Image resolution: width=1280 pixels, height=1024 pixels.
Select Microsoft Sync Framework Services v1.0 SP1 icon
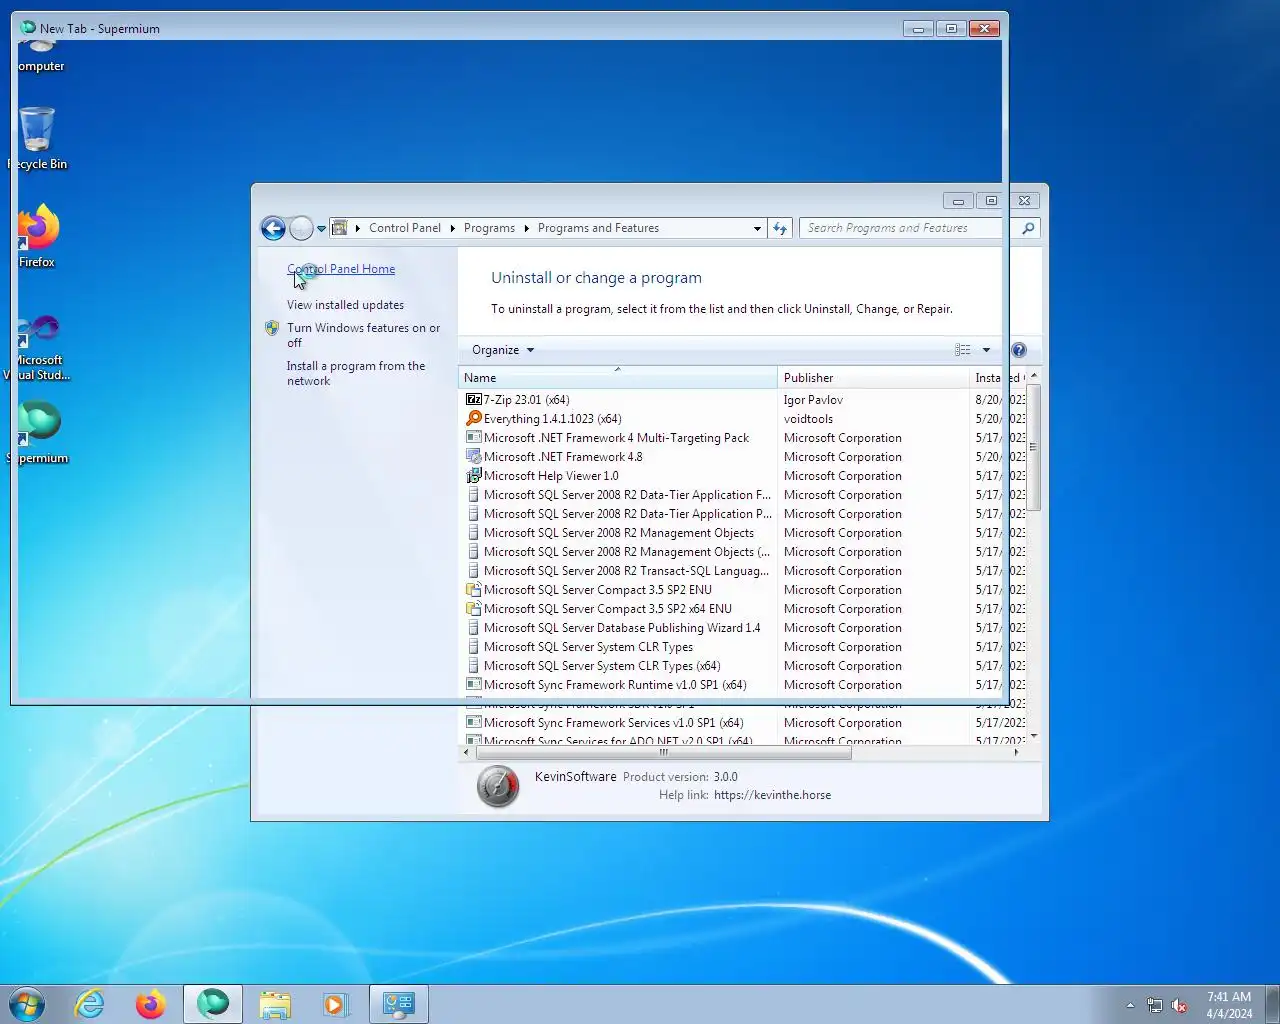point(474,722)
